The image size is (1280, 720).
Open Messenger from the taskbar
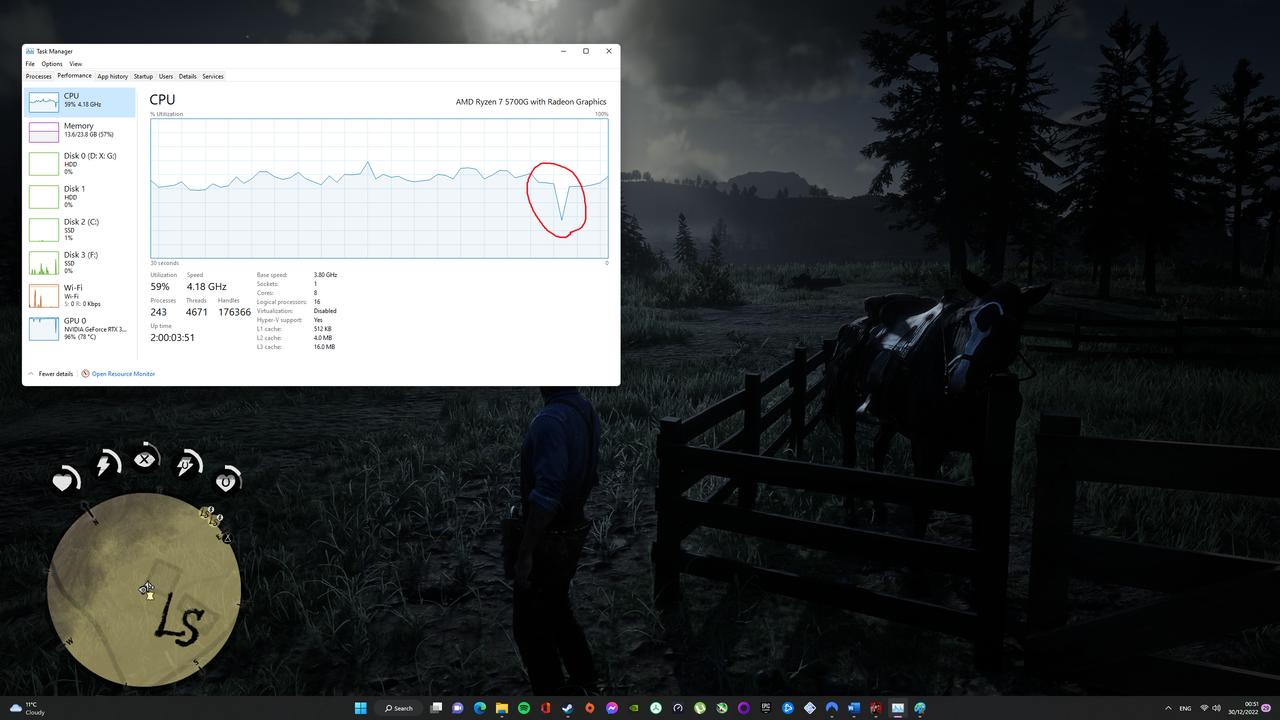(x=612, y=708)
